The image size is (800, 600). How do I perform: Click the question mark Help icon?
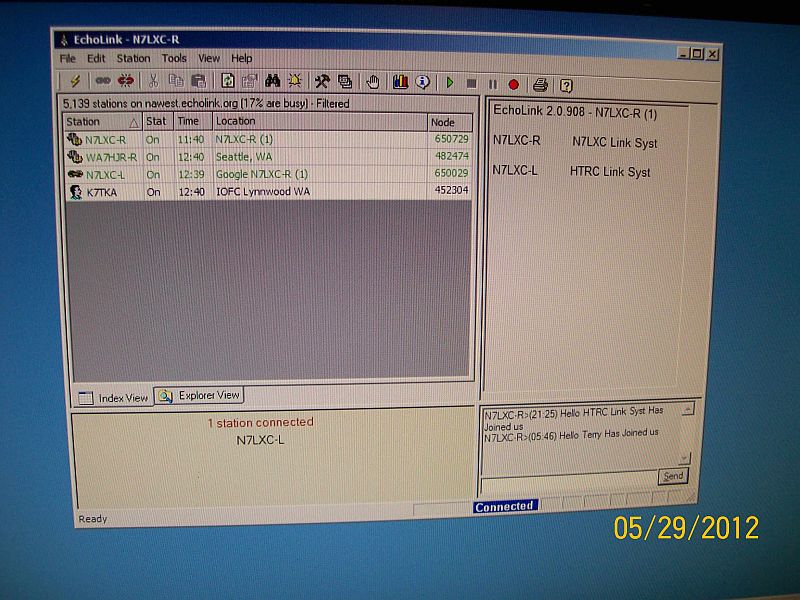point(566,85)
